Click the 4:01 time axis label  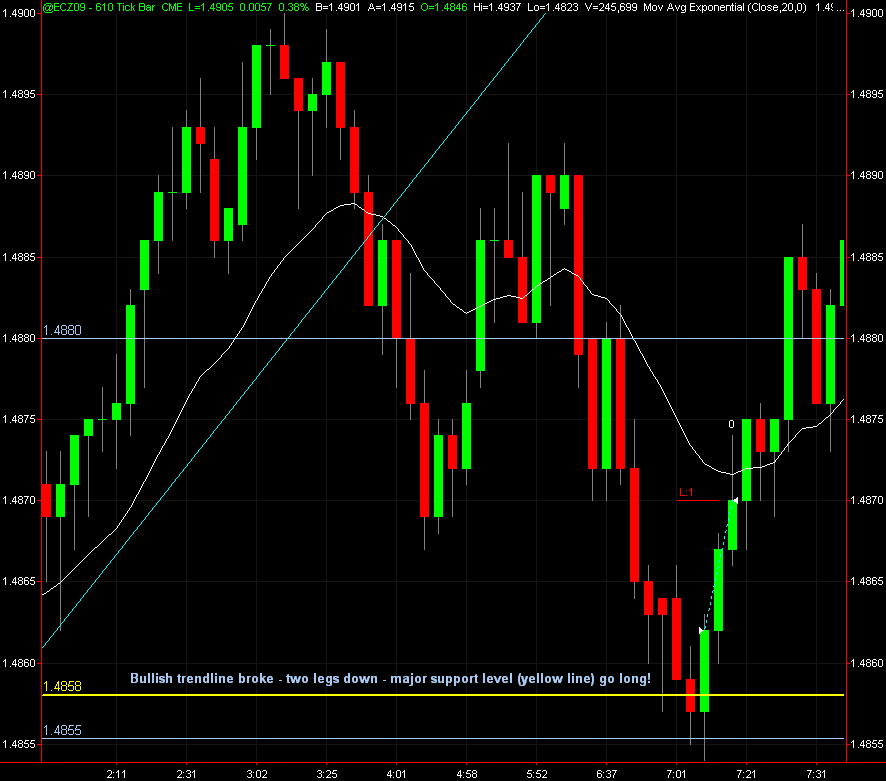point(396,774)
